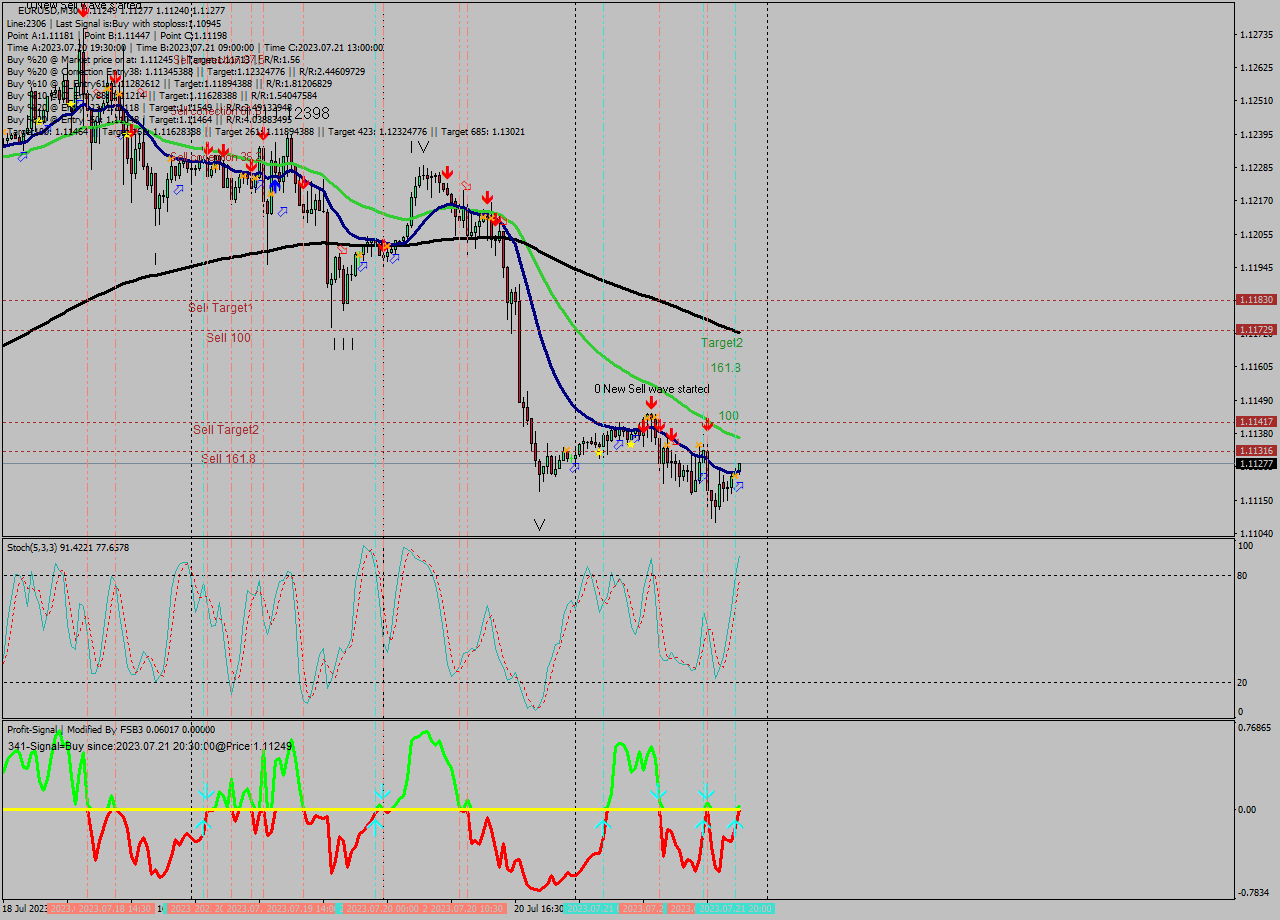Select the red sell arrow below "0 New Sell wave started"
1280x920 pixels.
point(651,403)
